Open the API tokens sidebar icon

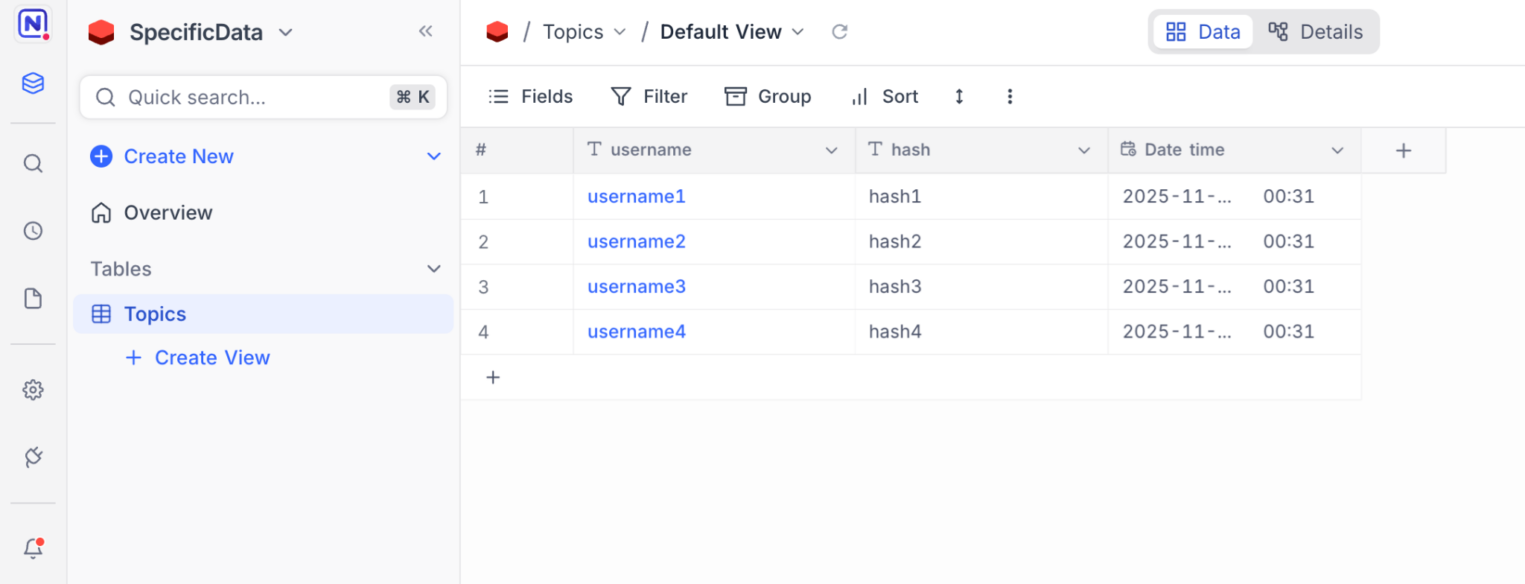click(x=33, y=457)
